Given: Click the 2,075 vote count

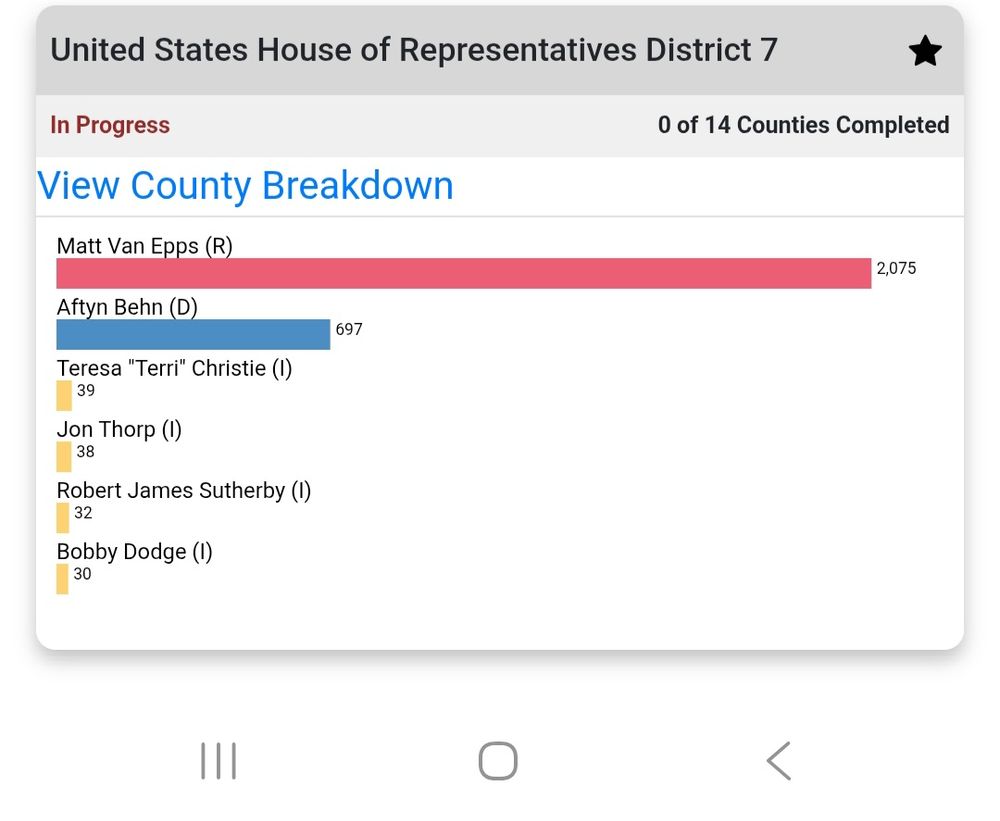Looking at the screenshot, I should pyautogui.click(x=896, y=268).
